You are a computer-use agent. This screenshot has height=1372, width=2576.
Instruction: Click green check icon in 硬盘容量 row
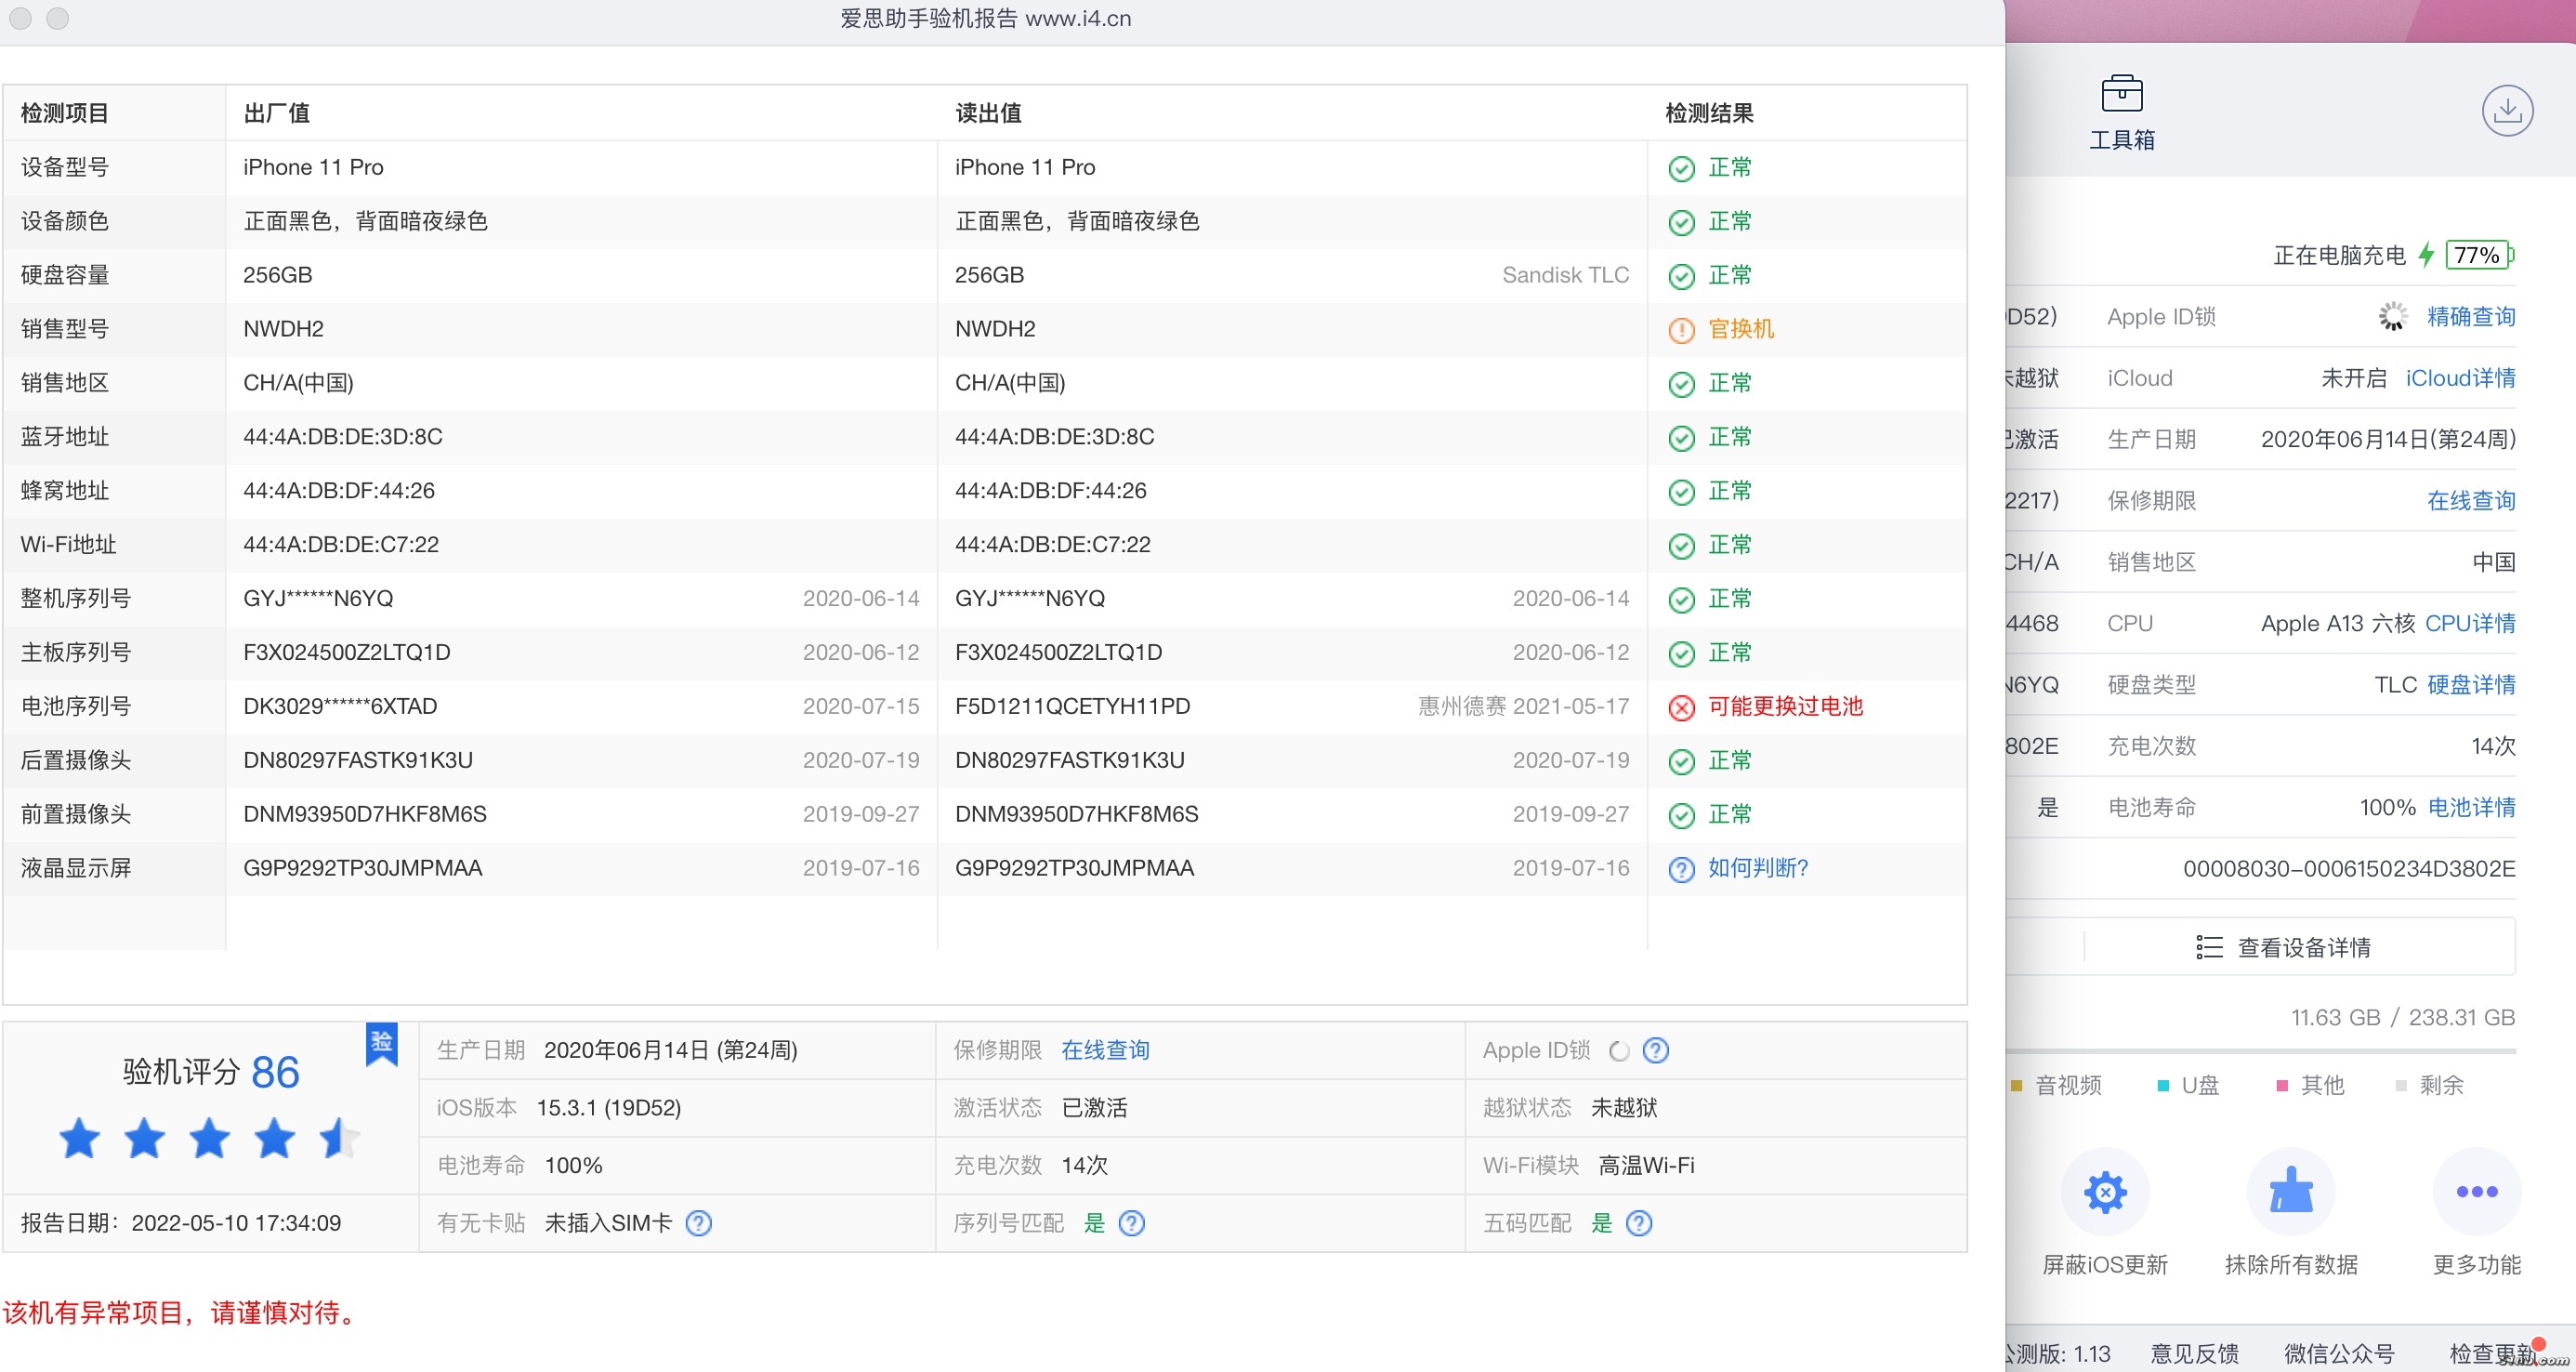pyautogui.click(x=1681, y=276)
